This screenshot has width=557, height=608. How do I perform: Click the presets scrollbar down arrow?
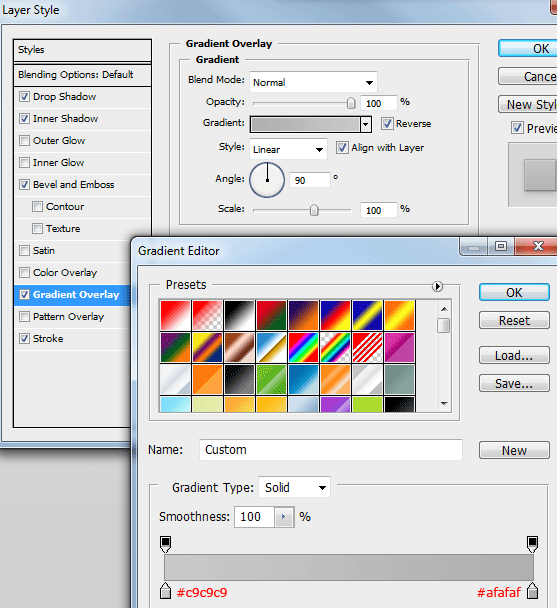point(444,404)
